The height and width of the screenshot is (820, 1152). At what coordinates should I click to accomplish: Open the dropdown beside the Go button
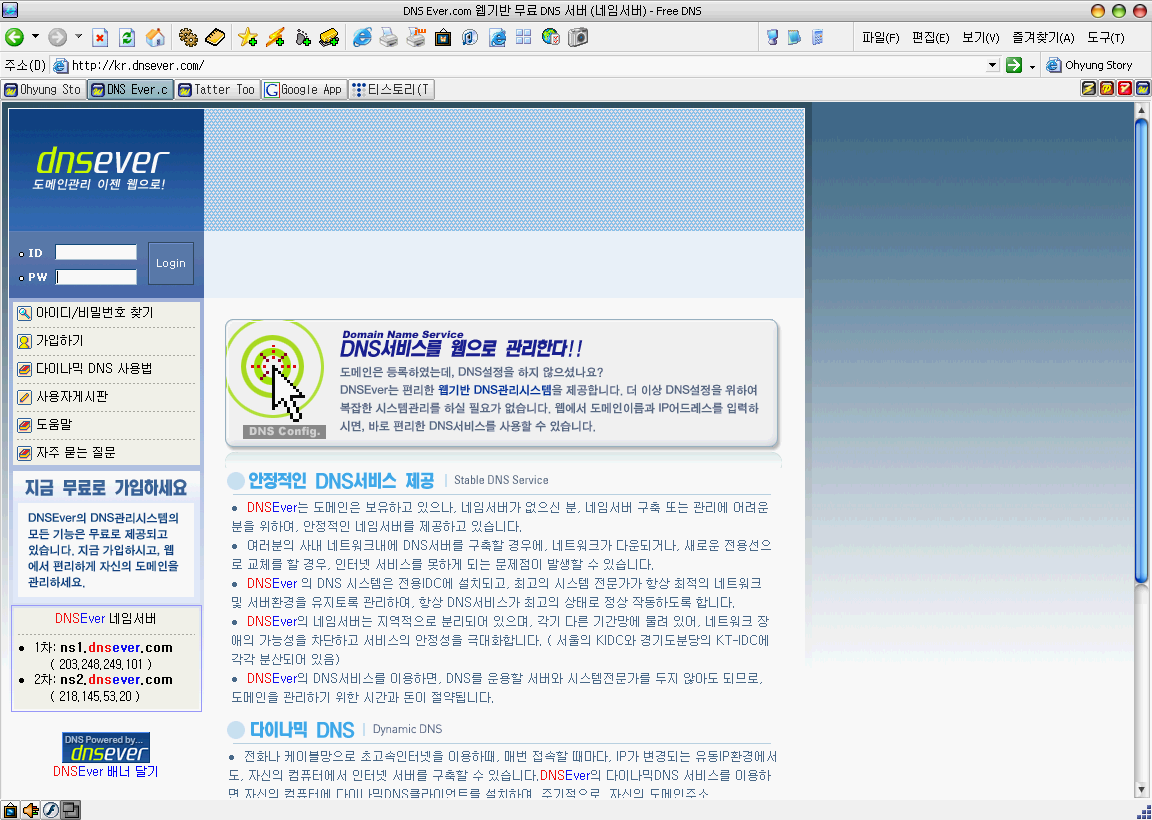1032,66
